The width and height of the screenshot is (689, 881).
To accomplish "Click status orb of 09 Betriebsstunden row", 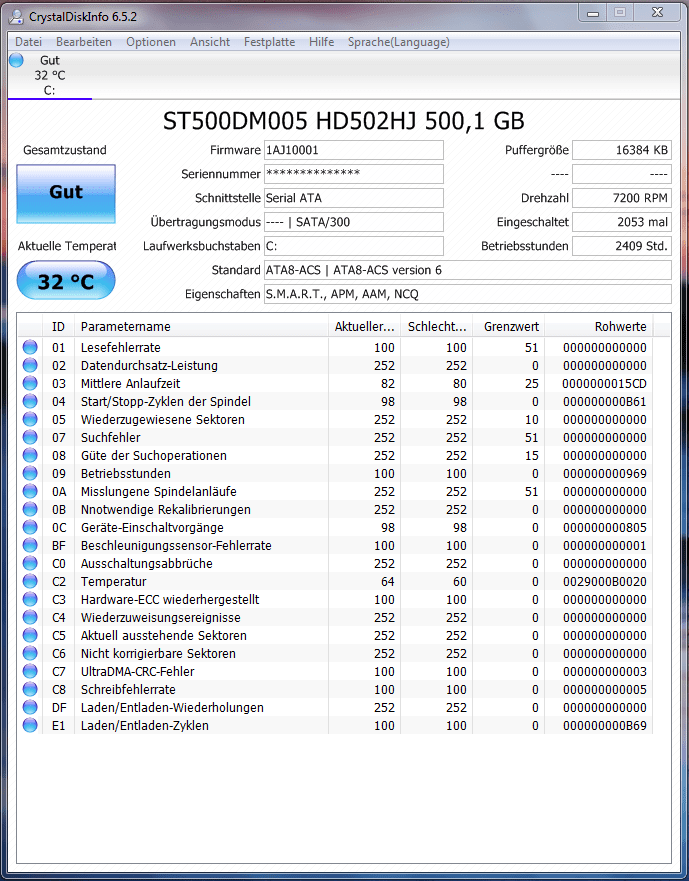I will click(30, 473).
